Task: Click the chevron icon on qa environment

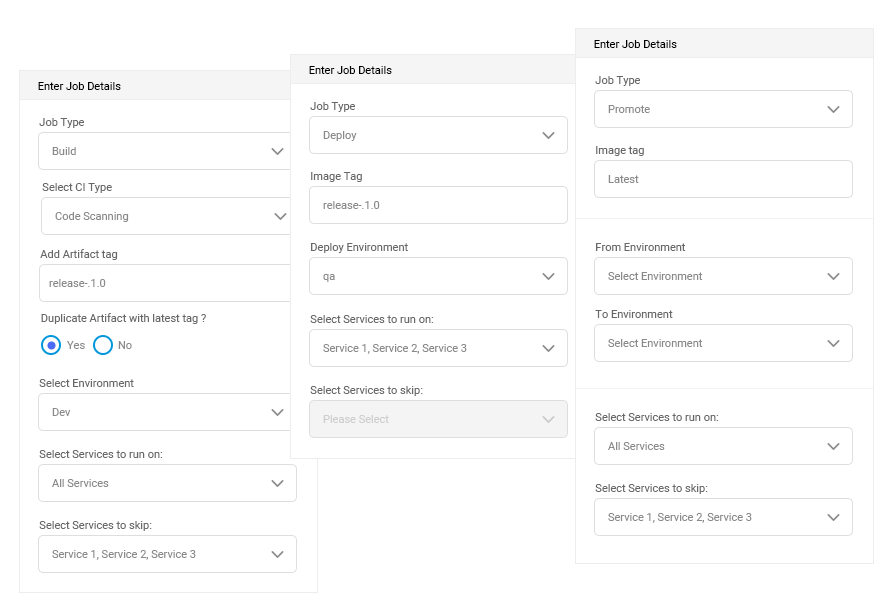Action: point(548,276)
